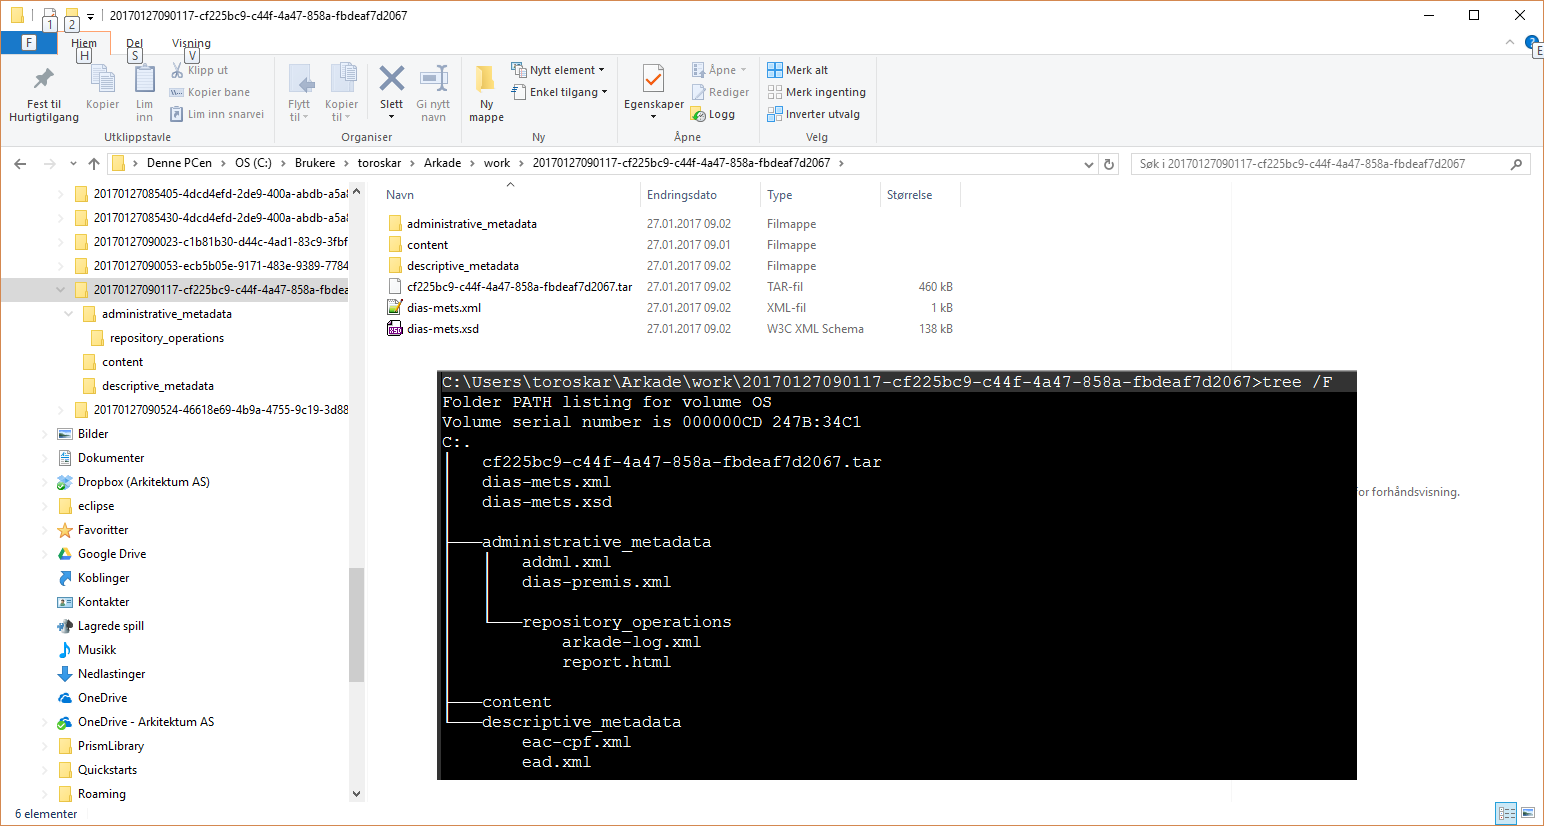Switch to large icons view in status bar
The width and height of the screenshot is (1544, 826).
click(1528, 814)
